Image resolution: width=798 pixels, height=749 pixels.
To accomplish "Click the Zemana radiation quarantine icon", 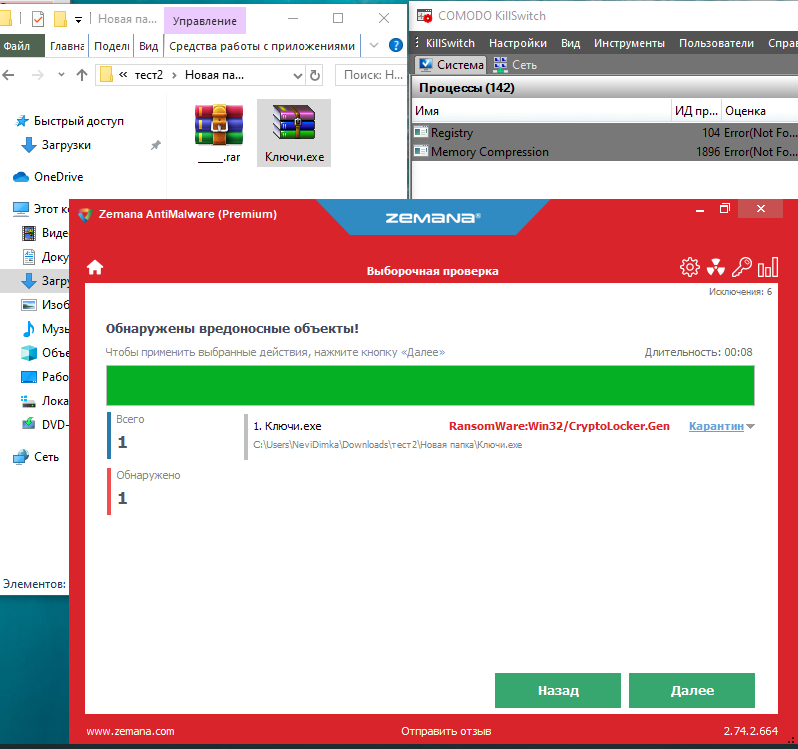I will (716, 267).
